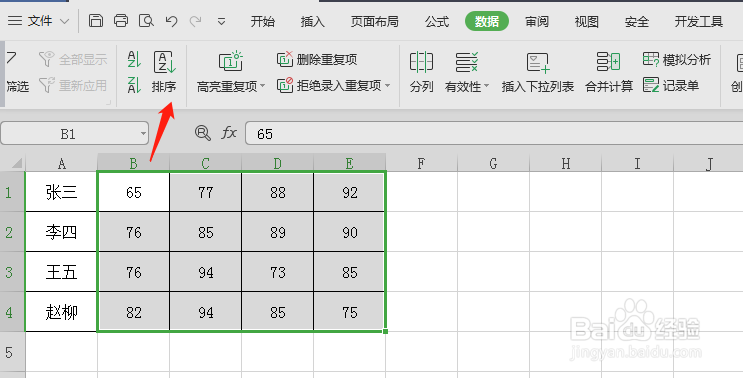Click the 合并计算 consolidate icon

coord(608,62)
